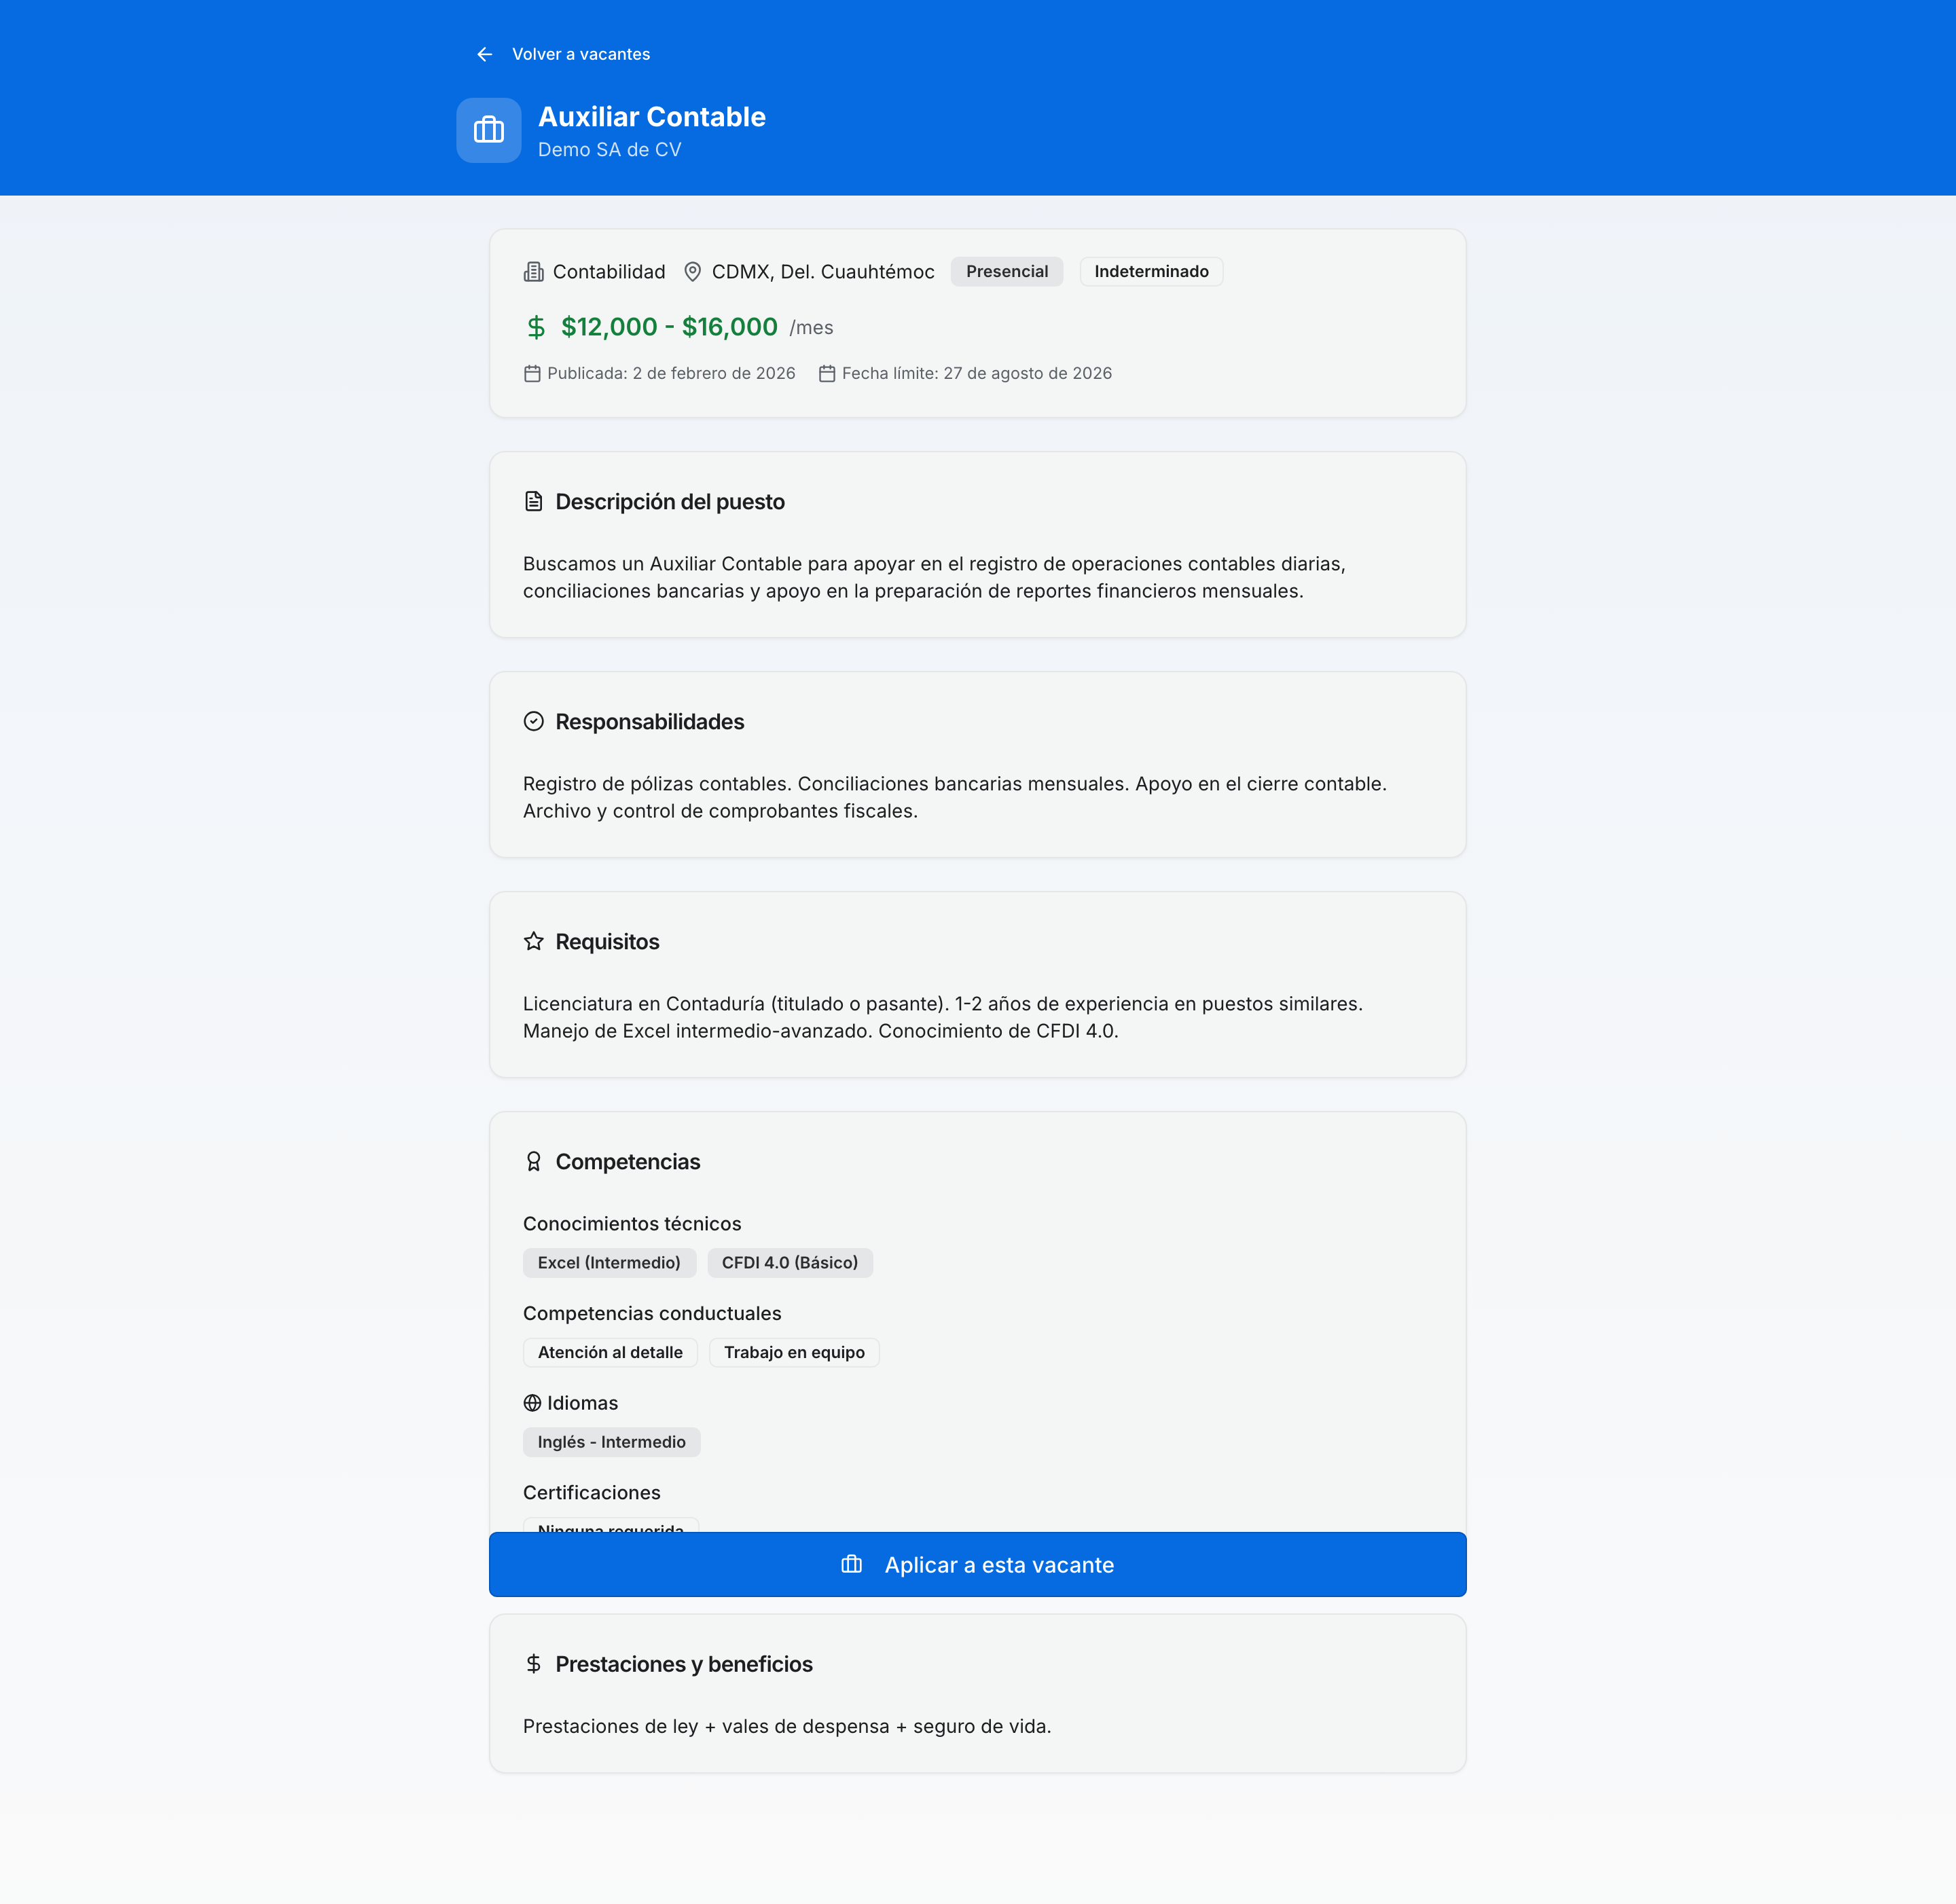This screenshot has height=1904, width=1956.
Task: Click the $12,000 - $16,000 salary range
Action: (669, 327)
